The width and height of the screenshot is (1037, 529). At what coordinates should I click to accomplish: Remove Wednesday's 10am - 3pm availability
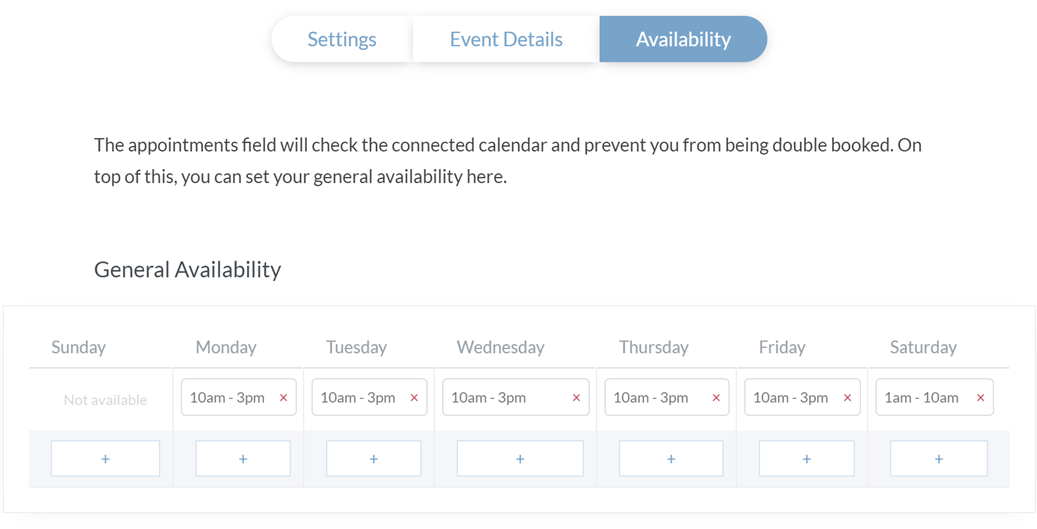point(576,398)
